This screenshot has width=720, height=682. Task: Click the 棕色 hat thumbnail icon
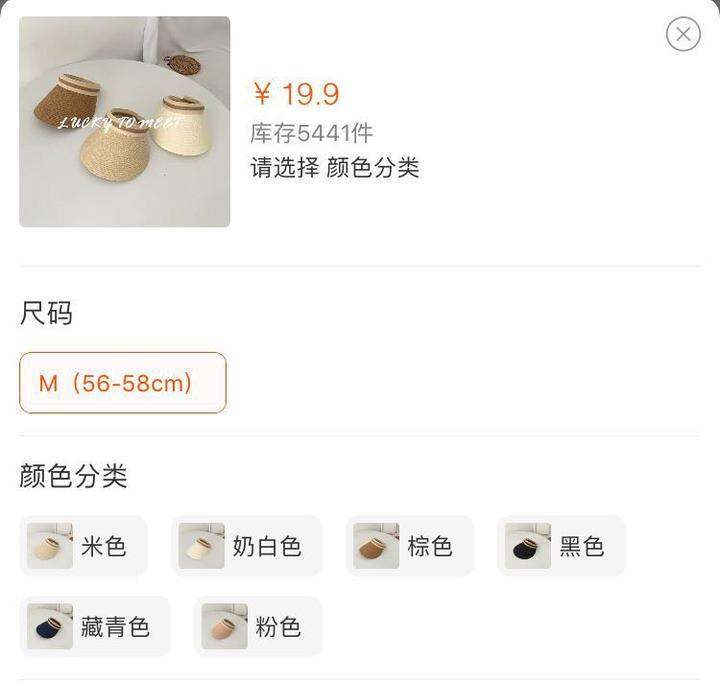376,546
